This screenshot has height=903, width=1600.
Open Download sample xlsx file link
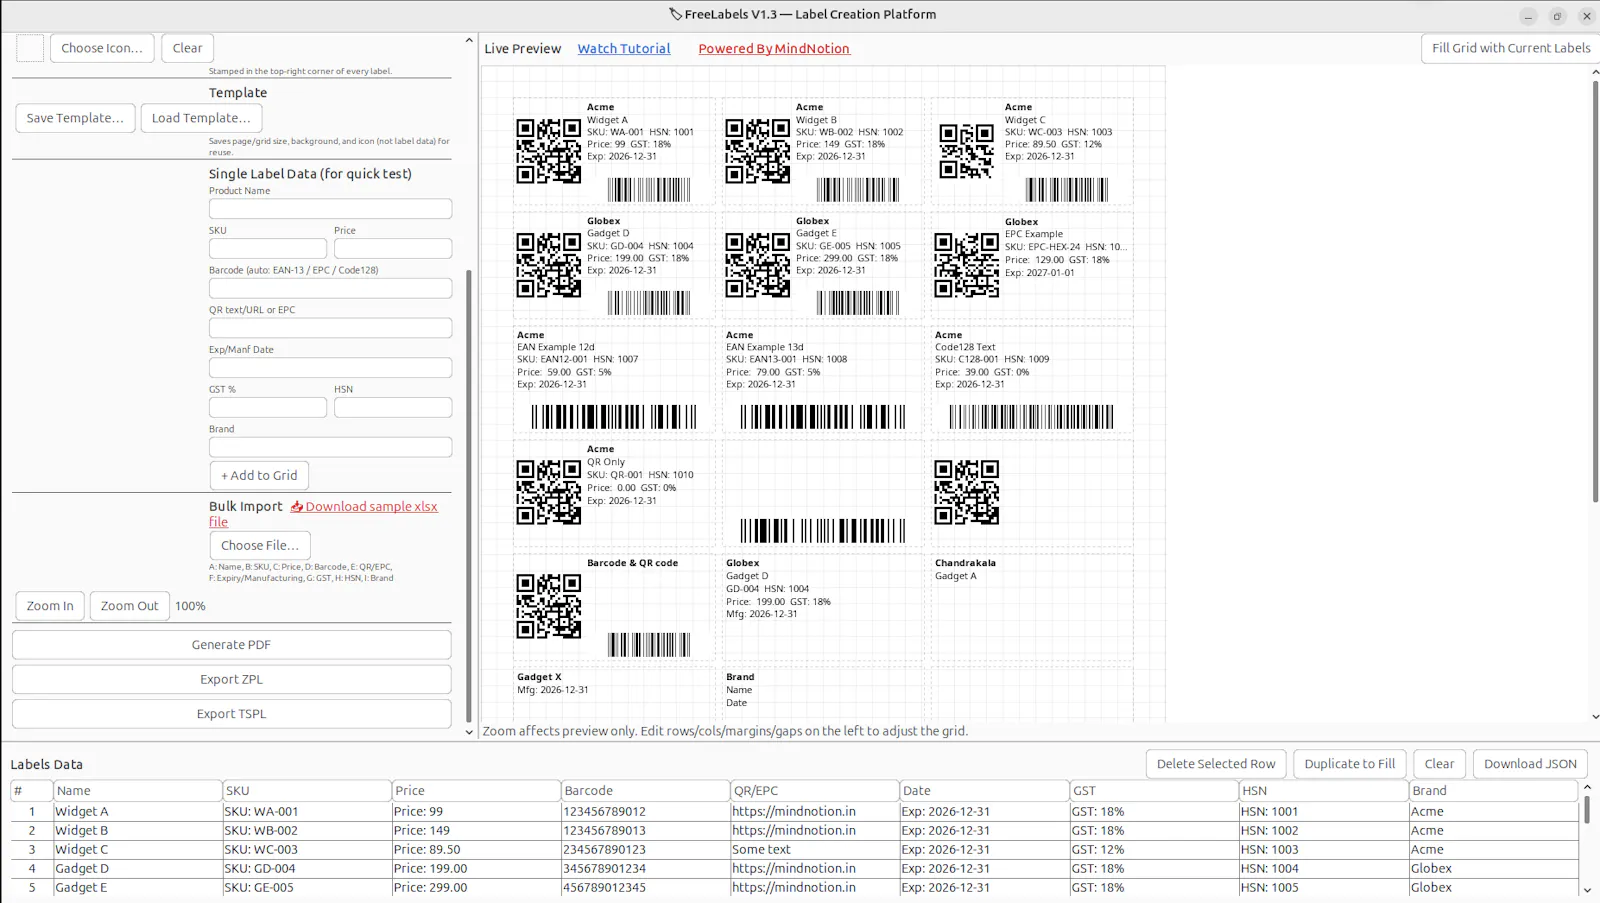tap(372, 507)
